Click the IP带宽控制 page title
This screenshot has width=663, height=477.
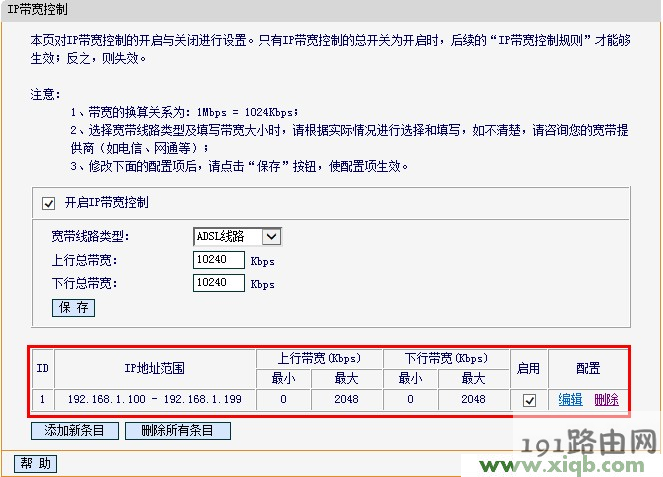click(38, 9)
